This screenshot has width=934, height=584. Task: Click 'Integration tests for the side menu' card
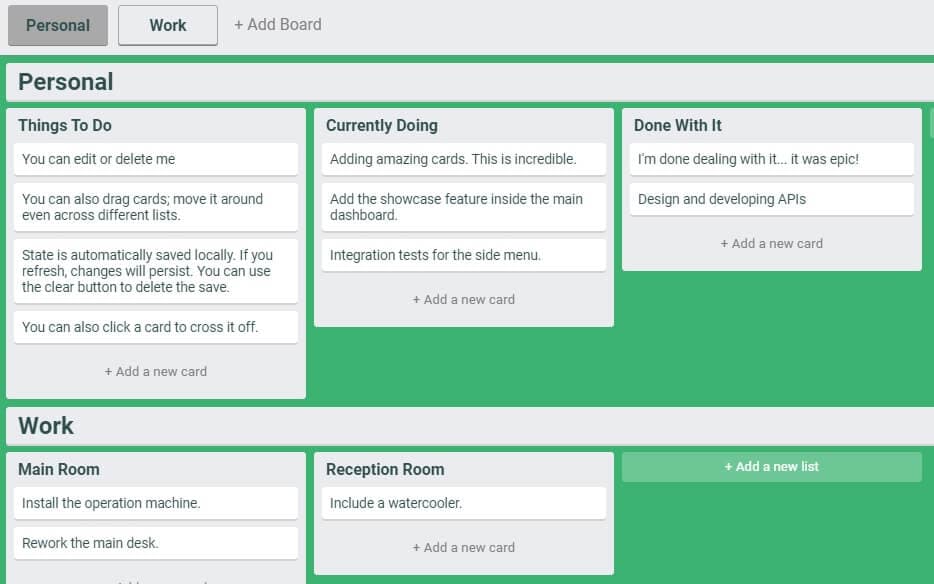click(x=464, y=255)
